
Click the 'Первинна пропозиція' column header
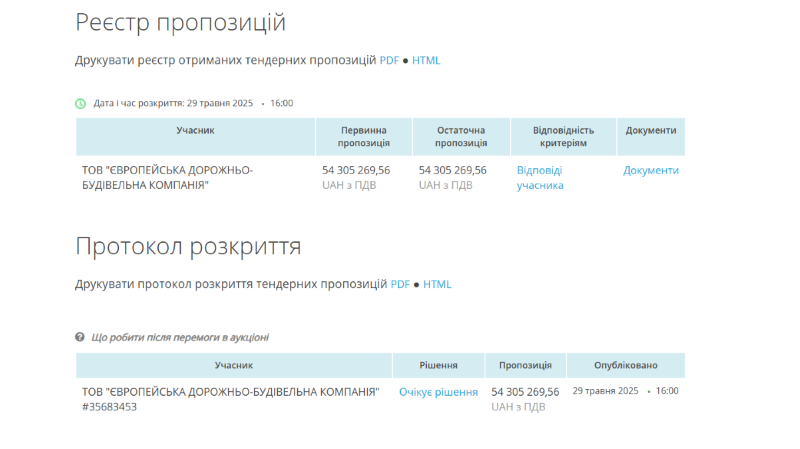click(364, 137)
